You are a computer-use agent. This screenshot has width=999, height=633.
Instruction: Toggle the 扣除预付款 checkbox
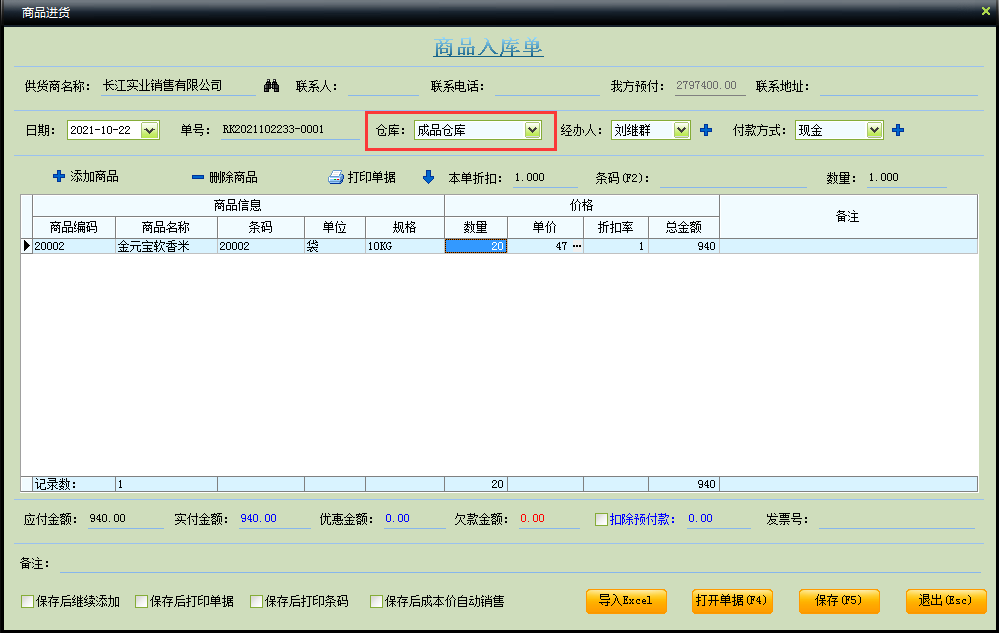pos(601,520)
